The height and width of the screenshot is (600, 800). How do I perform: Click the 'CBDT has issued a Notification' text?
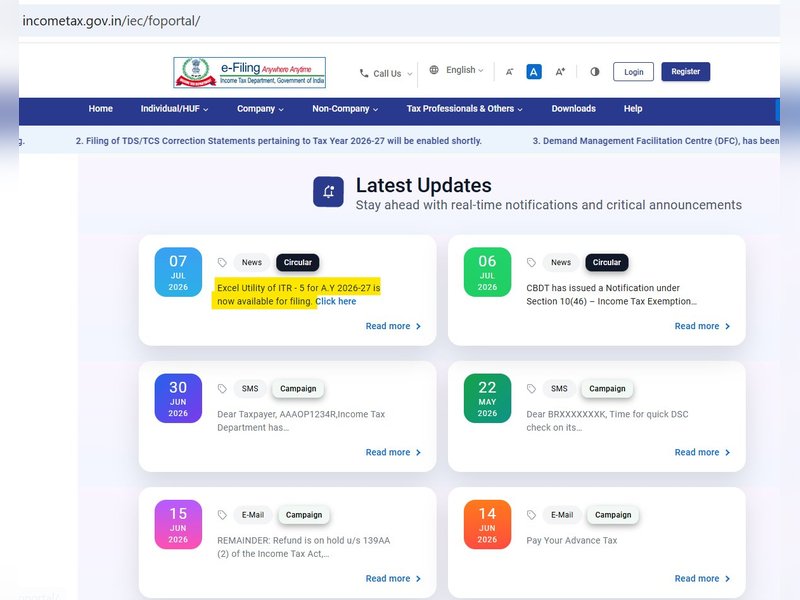[x=611, y=294]
